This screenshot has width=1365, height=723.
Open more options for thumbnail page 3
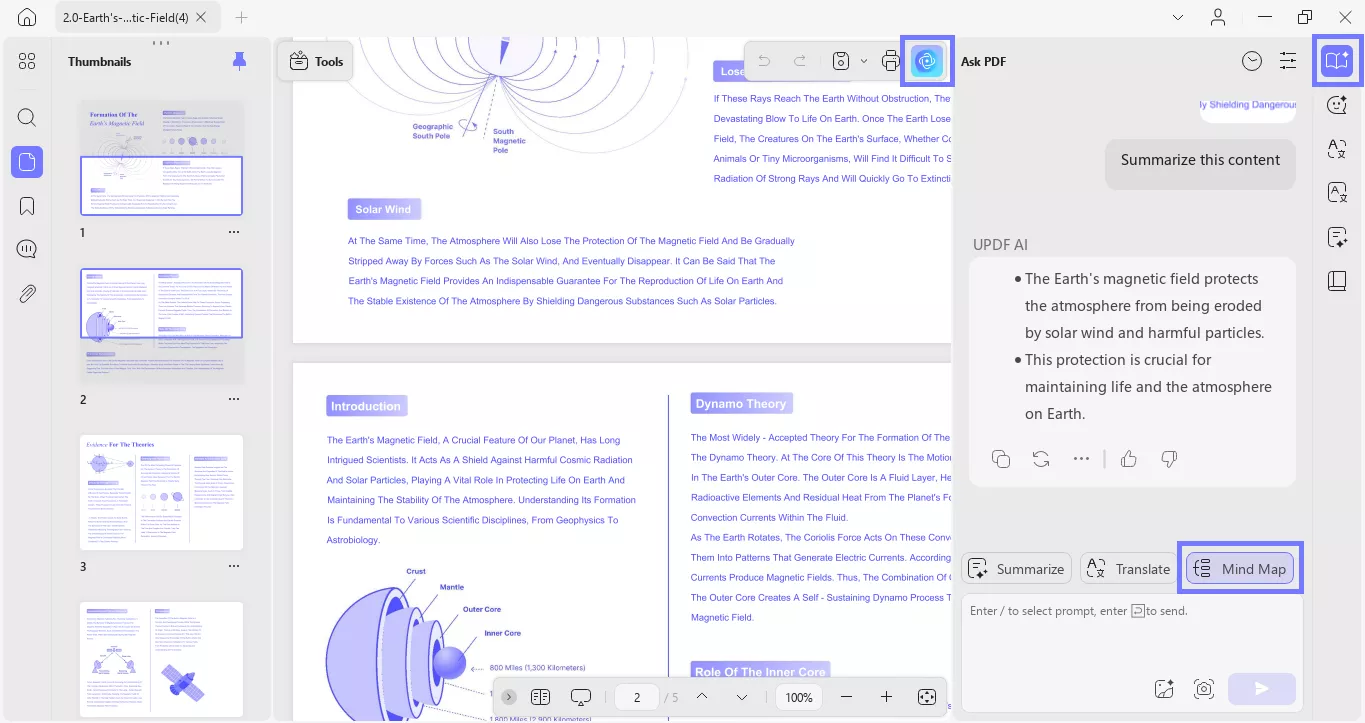point(234,566)
